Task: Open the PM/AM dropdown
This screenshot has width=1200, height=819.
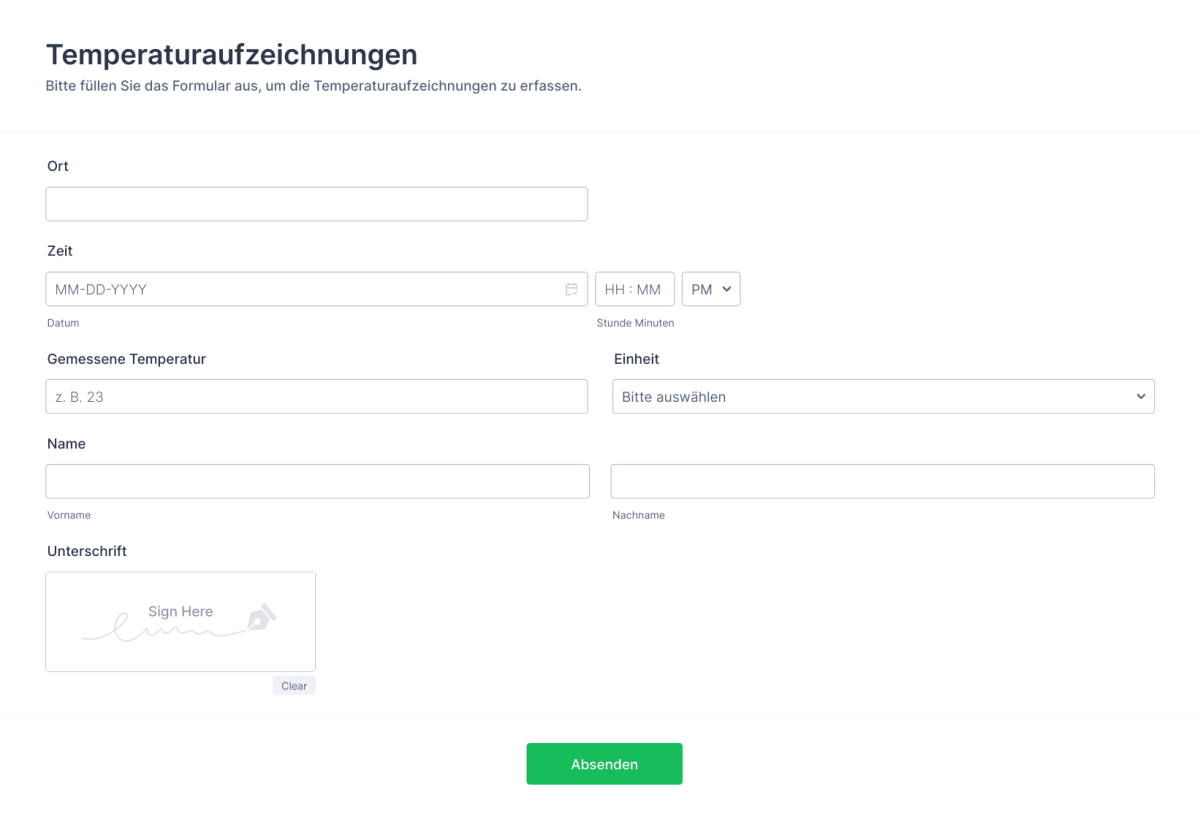Action: tap(710, 288)
